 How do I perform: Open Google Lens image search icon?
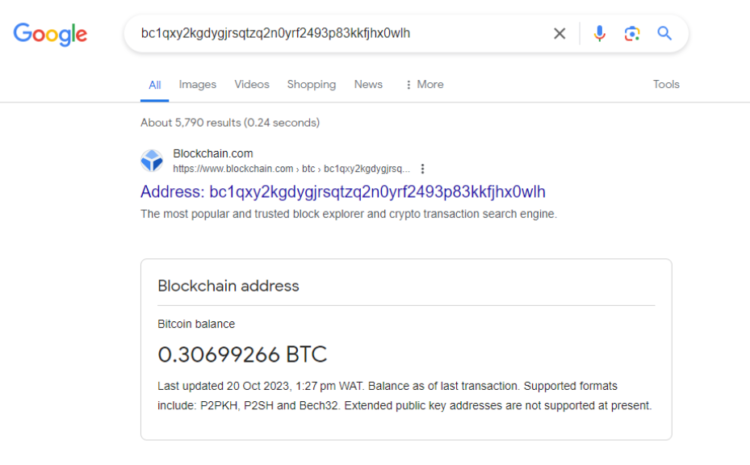tap(631, 33)
